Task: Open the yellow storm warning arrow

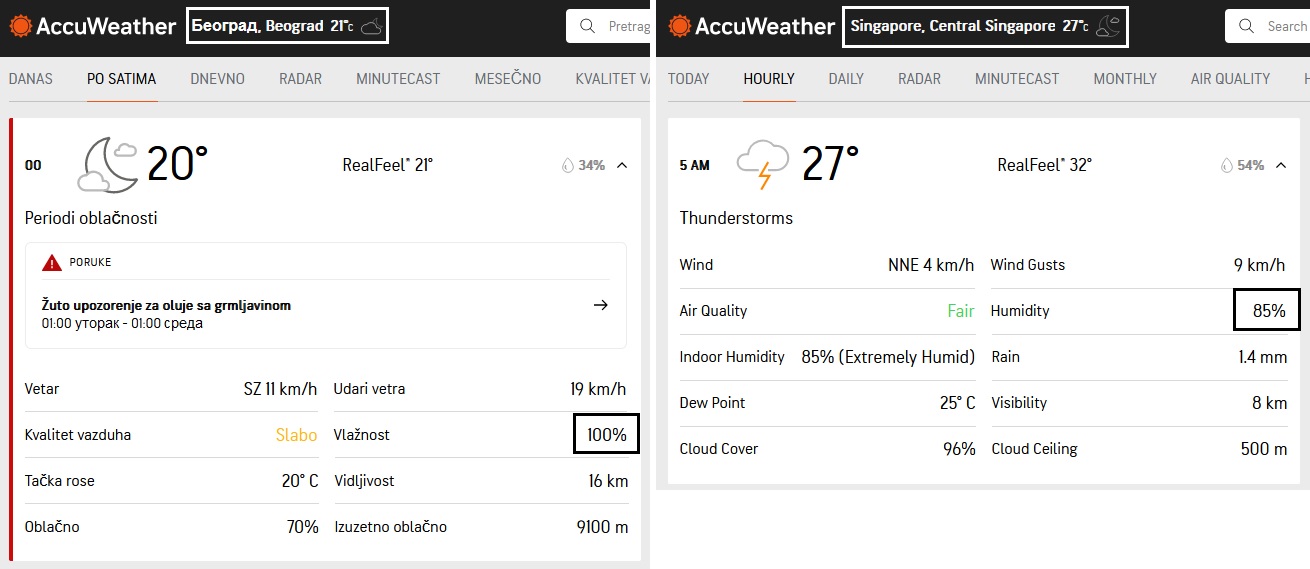Action: (601, 305)
